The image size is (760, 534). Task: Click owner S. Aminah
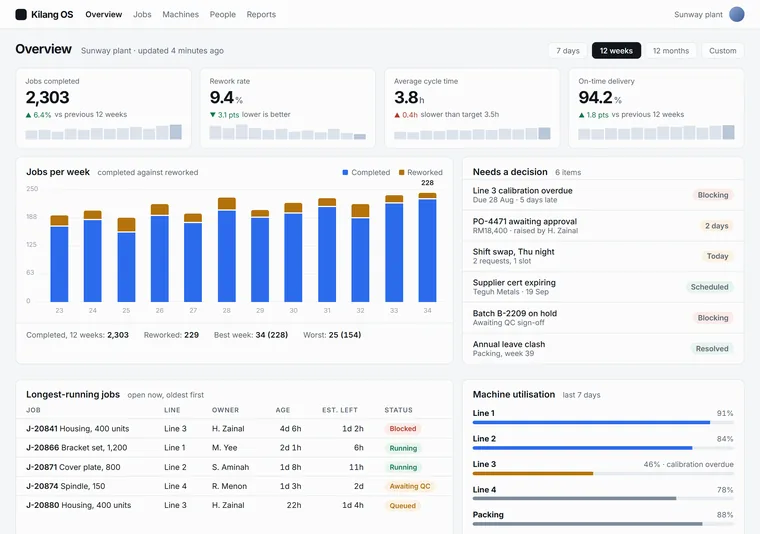(230, 467)
